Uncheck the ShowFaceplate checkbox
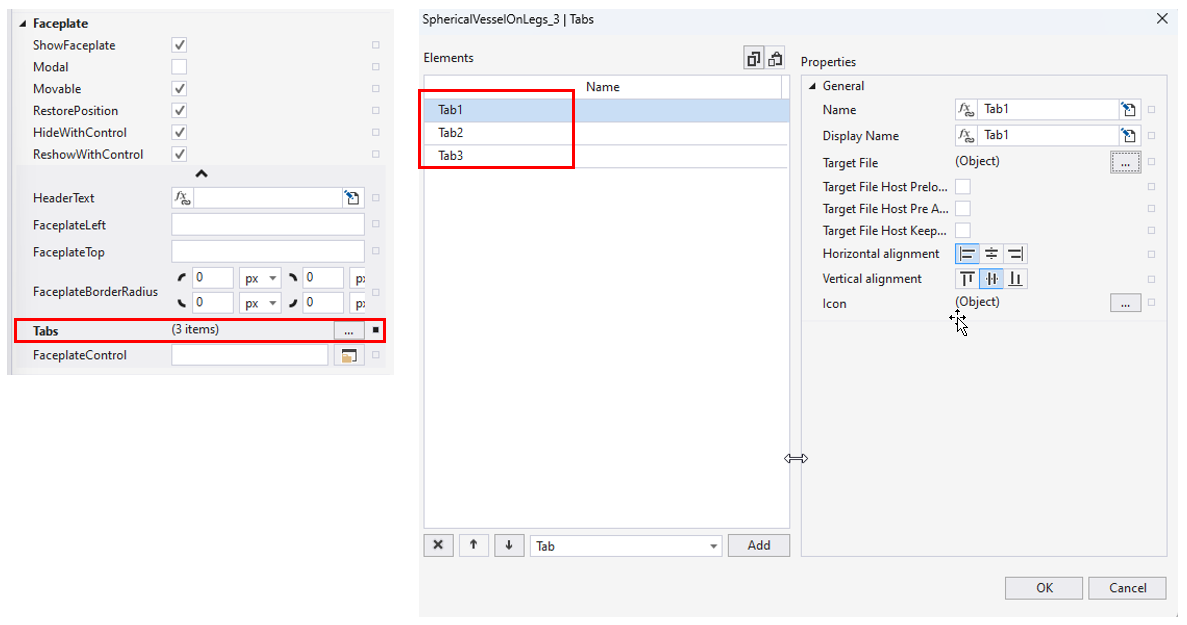Viewport: 1187px width, 625px height. (x=179, y=45)
